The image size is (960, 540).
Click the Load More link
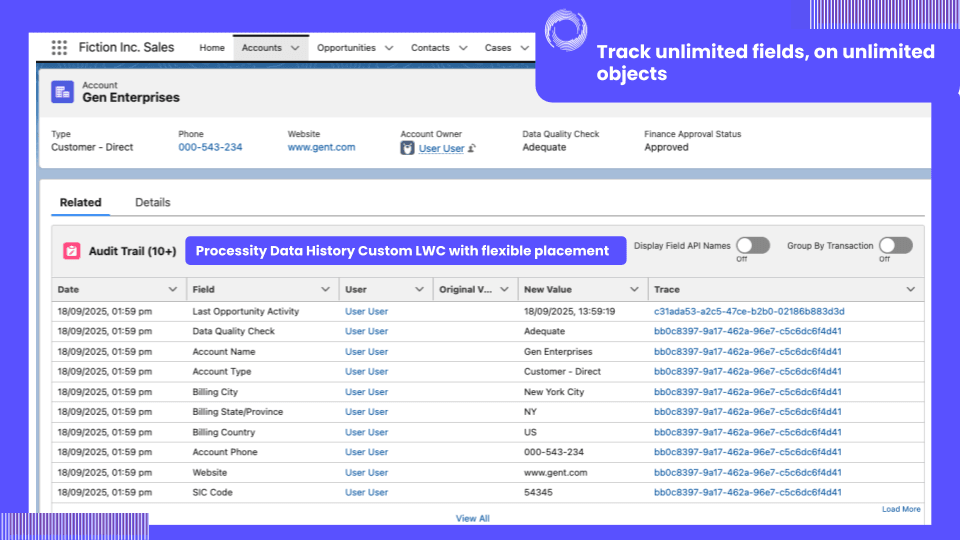[x=901, y=509]
